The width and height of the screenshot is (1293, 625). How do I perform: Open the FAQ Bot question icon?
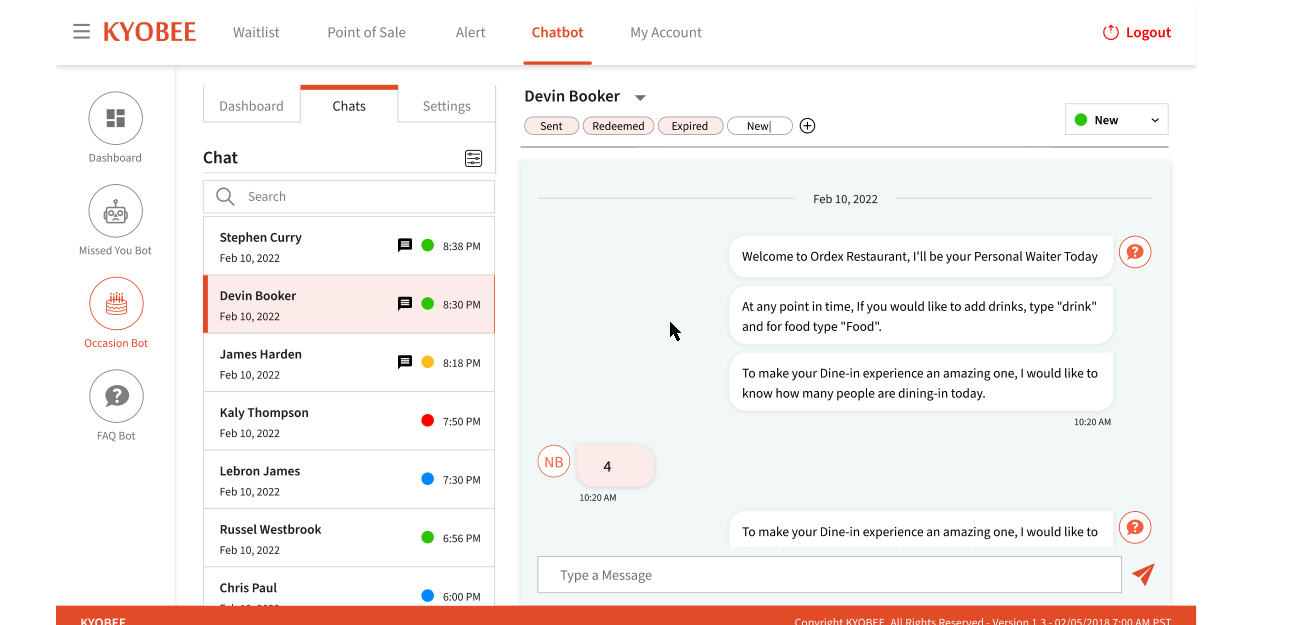coord(116,396)
